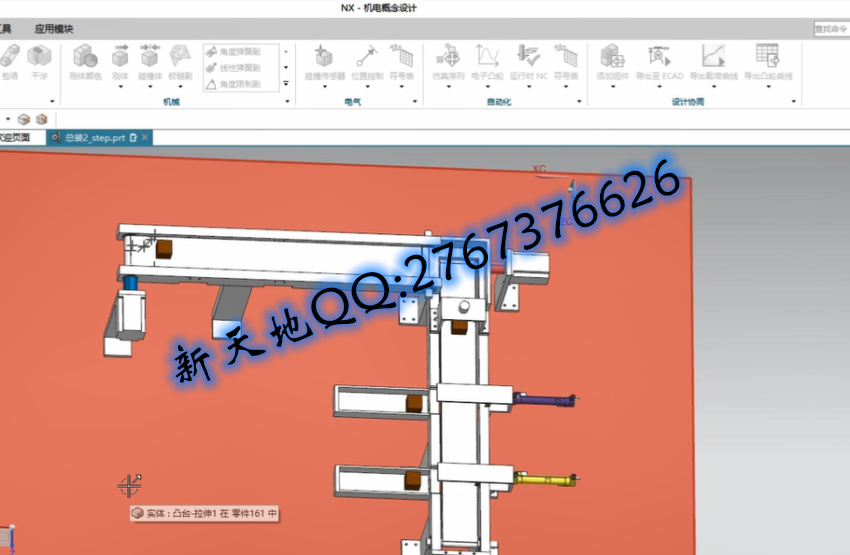
Task: Open the 应用模块 ribbon tab
Action: tap(54, 29)
